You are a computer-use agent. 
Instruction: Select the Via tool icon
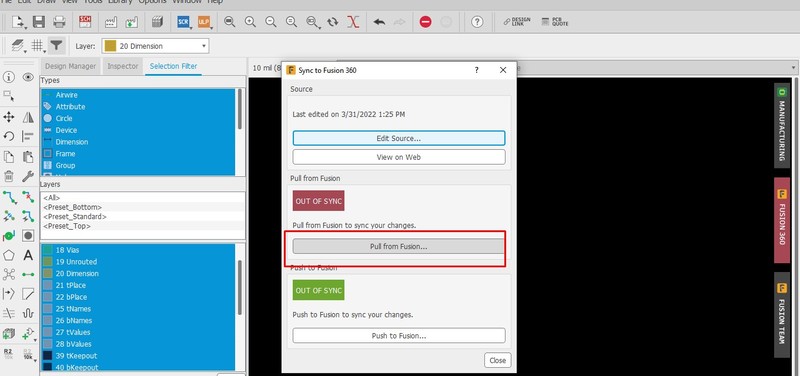click(28, 236)
